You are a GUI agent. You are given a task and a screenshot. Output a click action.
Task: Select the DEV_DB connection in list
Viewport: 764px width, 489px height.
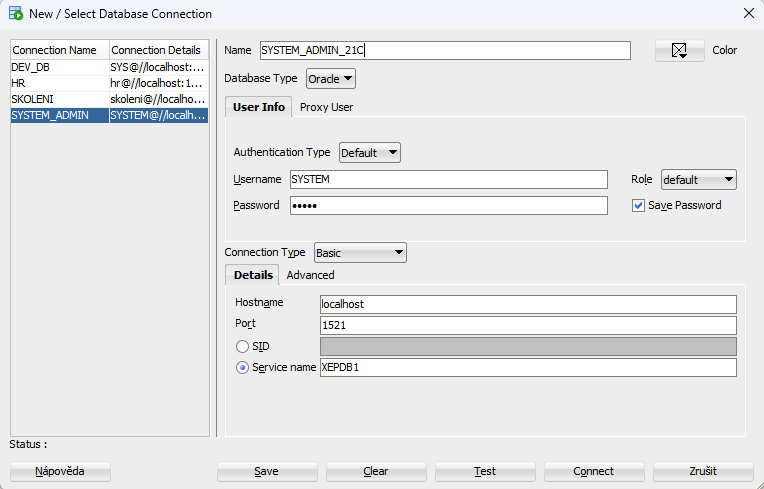point(59,67)
